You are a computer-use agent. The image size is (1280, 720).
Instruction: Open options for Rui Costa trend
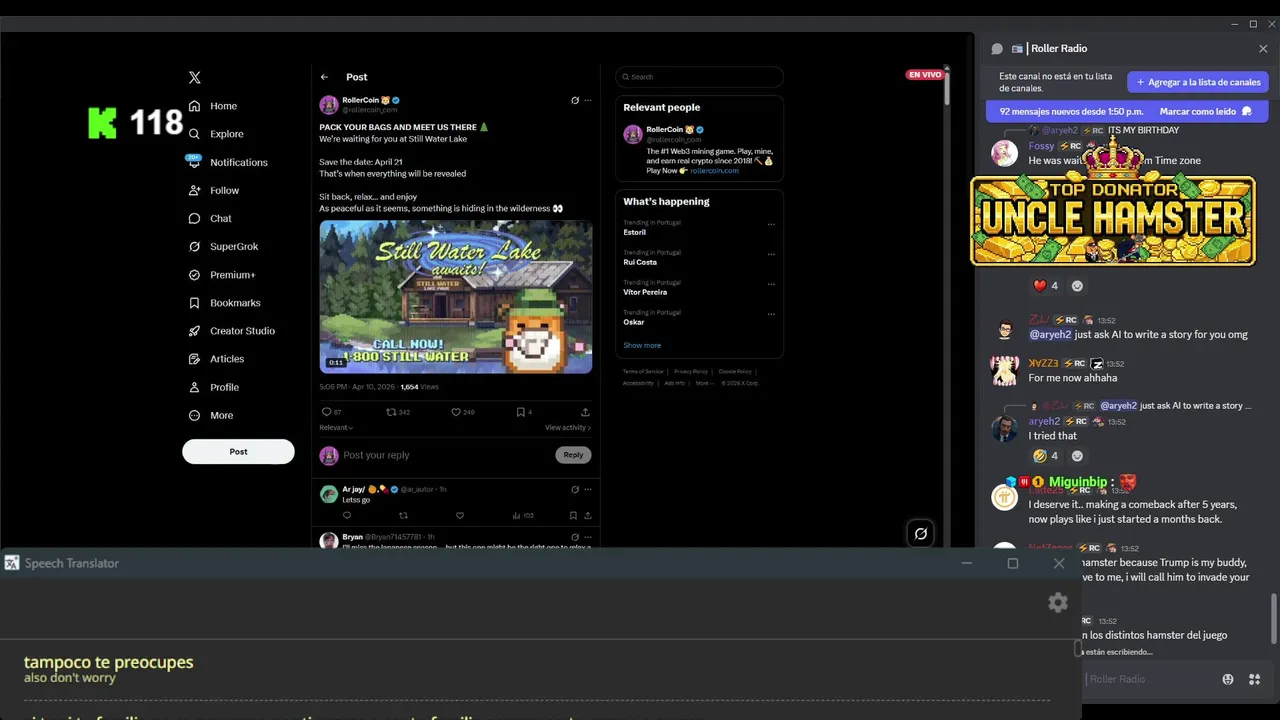click(771, 254)
